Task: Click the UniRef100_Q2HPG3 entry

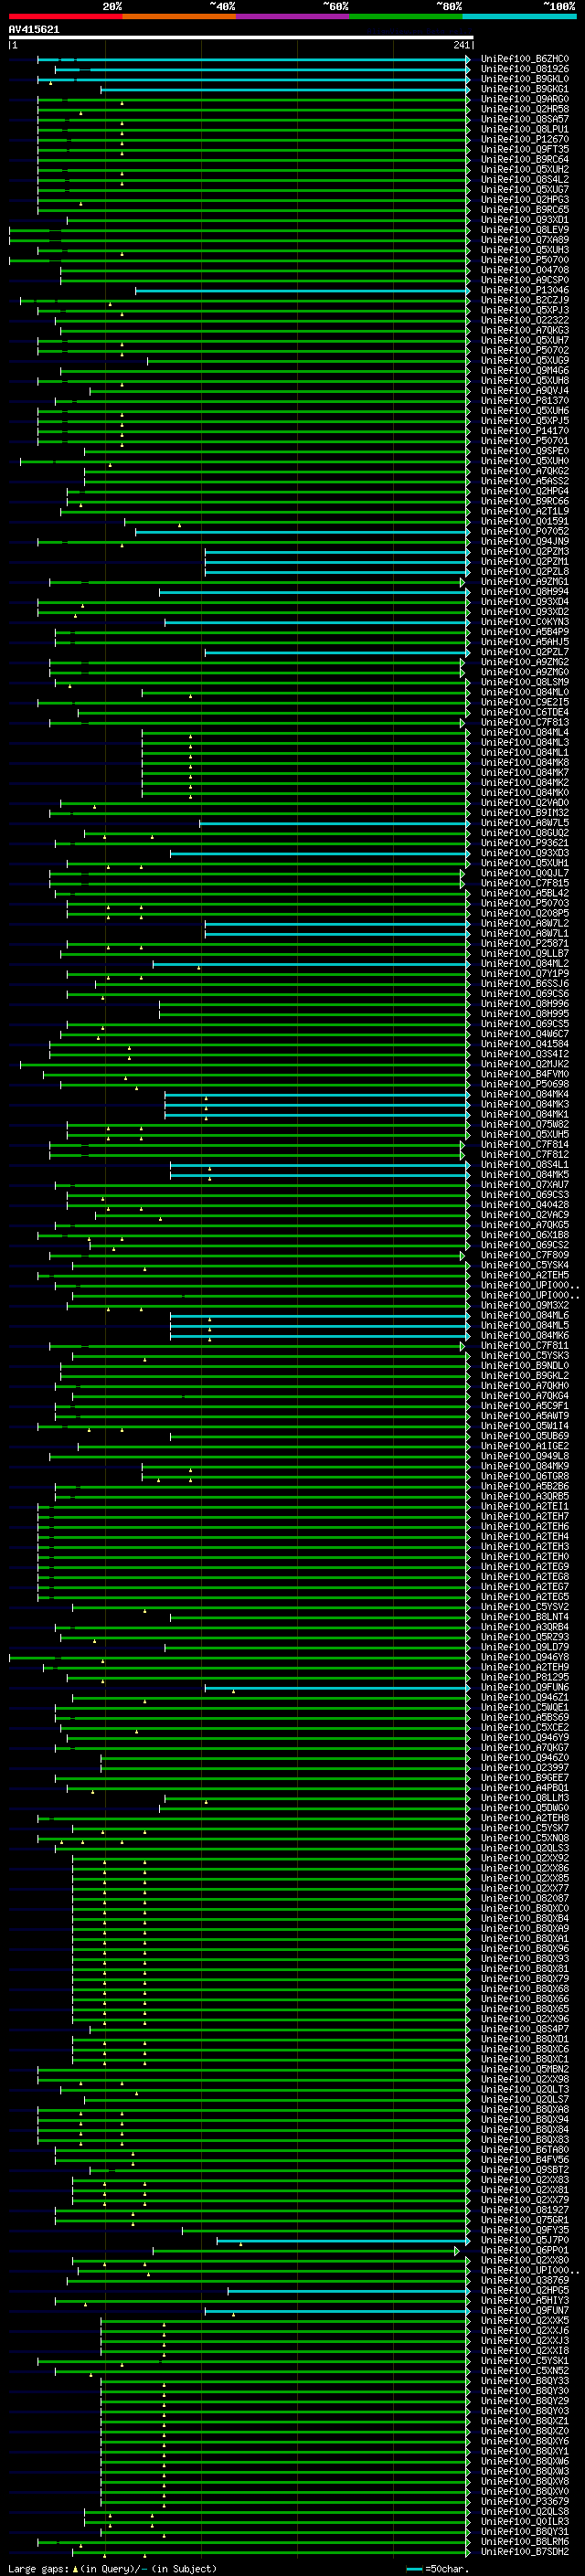Action: (x=524, y=199)
